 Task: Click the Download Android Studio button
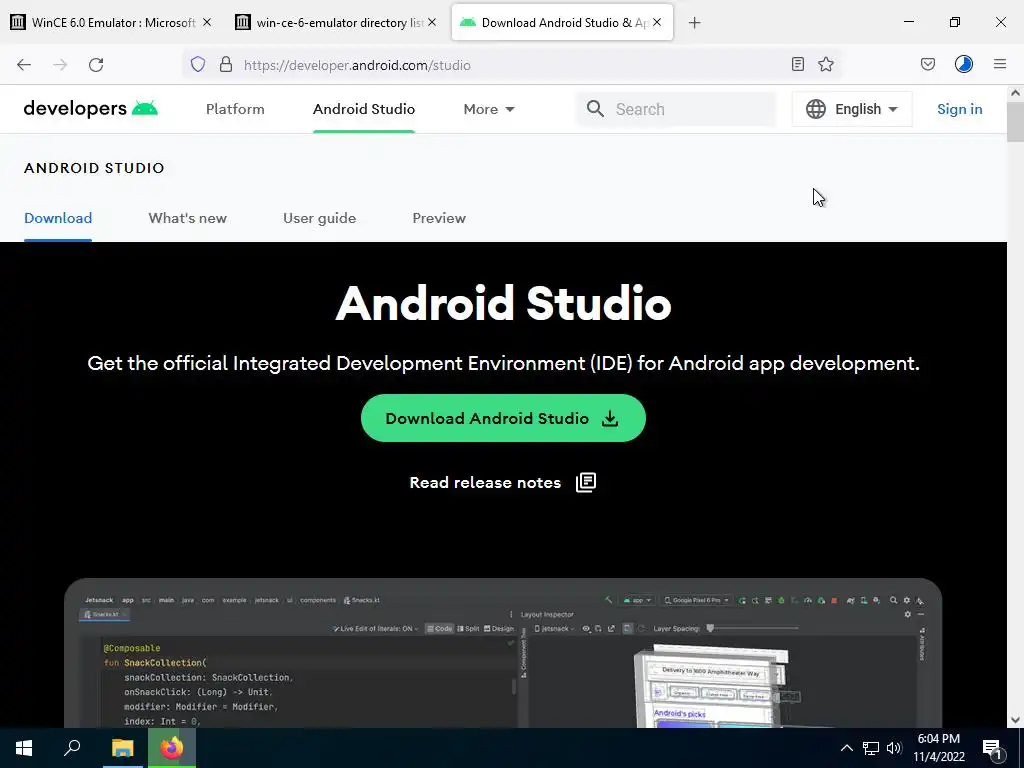[x=503, y=418]
